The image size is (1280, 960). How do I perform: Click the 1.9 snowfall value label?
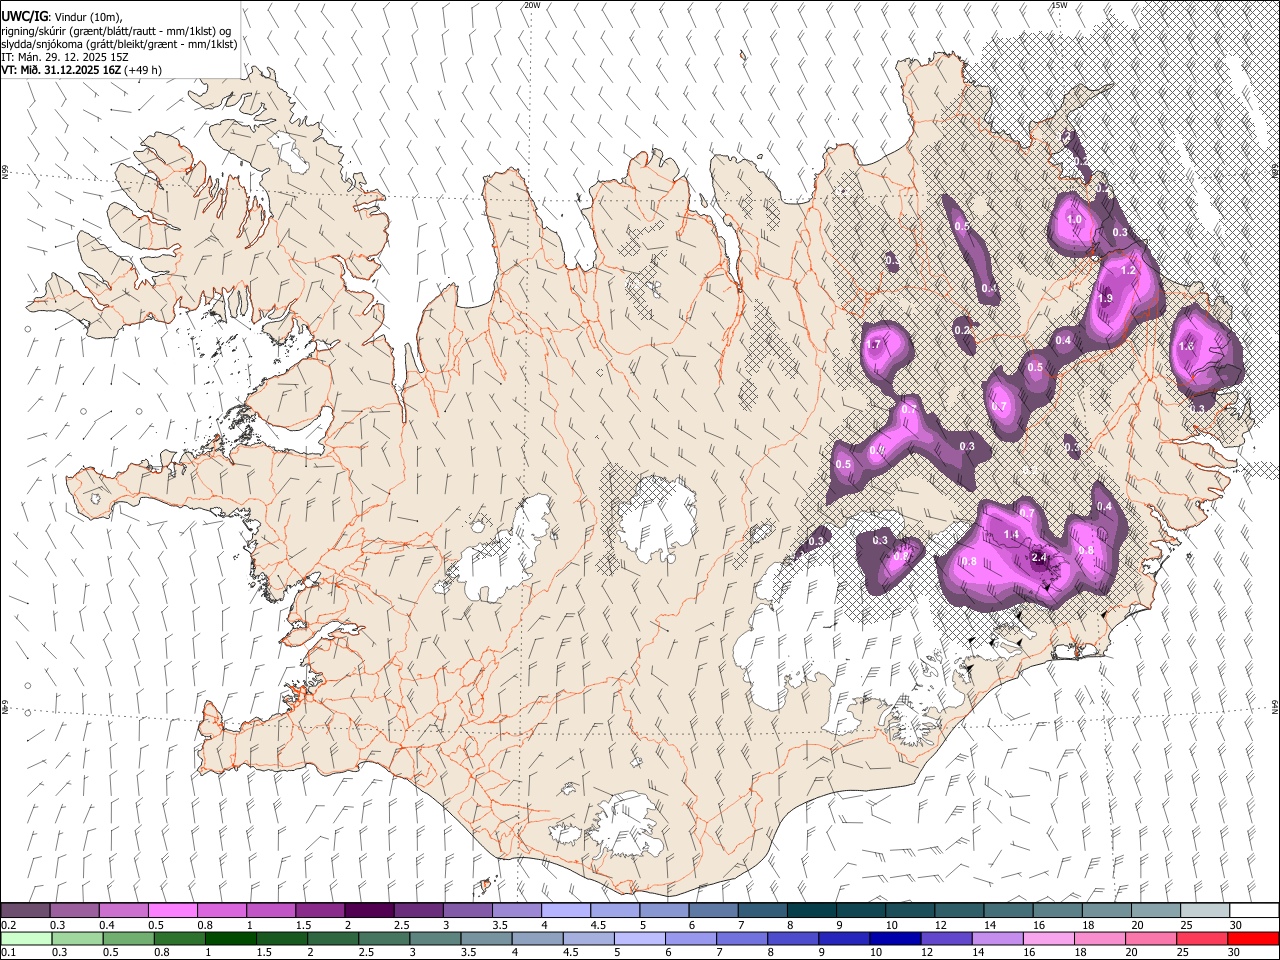[x=1105, y=298]
